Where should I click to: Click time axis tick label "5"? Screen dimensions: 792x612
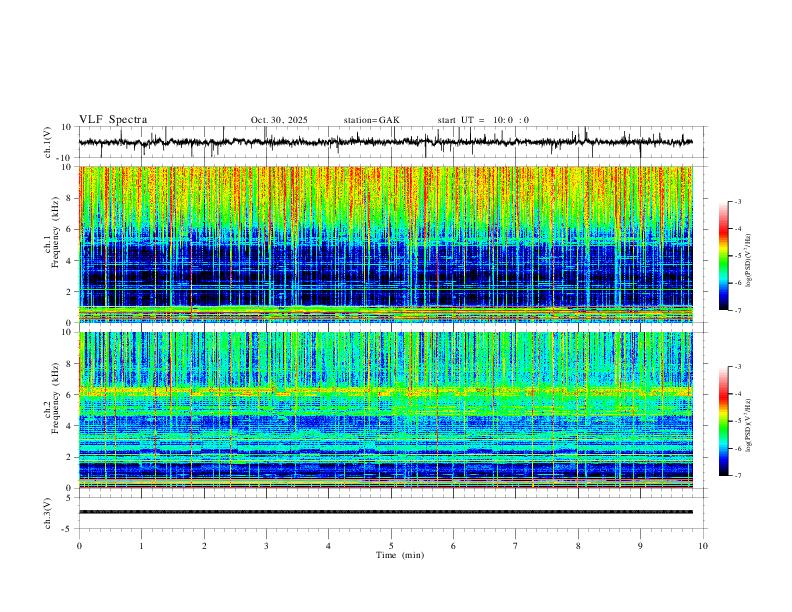click(x=391, y=546)
